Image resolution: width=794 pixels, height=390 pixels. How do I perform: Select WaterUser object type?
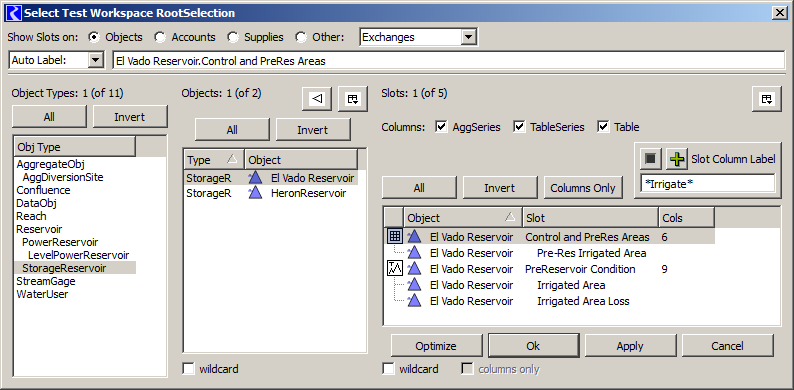pos(42,294)
